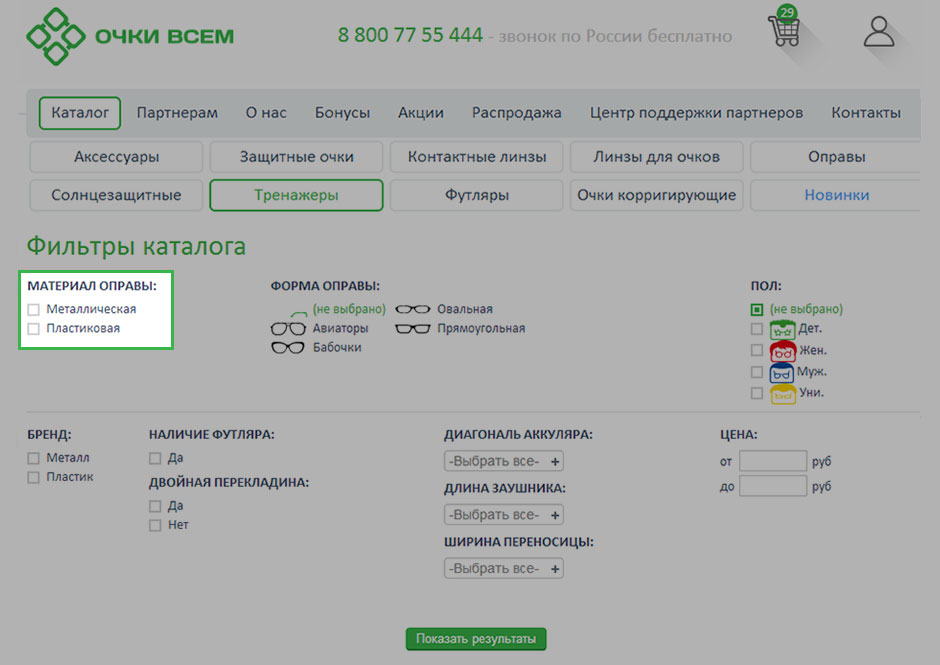Image resolution: width=940 pixels, height=665 pixels.
Task: Choose the Овальная frame shape icon
Action: tap(413, 310)
